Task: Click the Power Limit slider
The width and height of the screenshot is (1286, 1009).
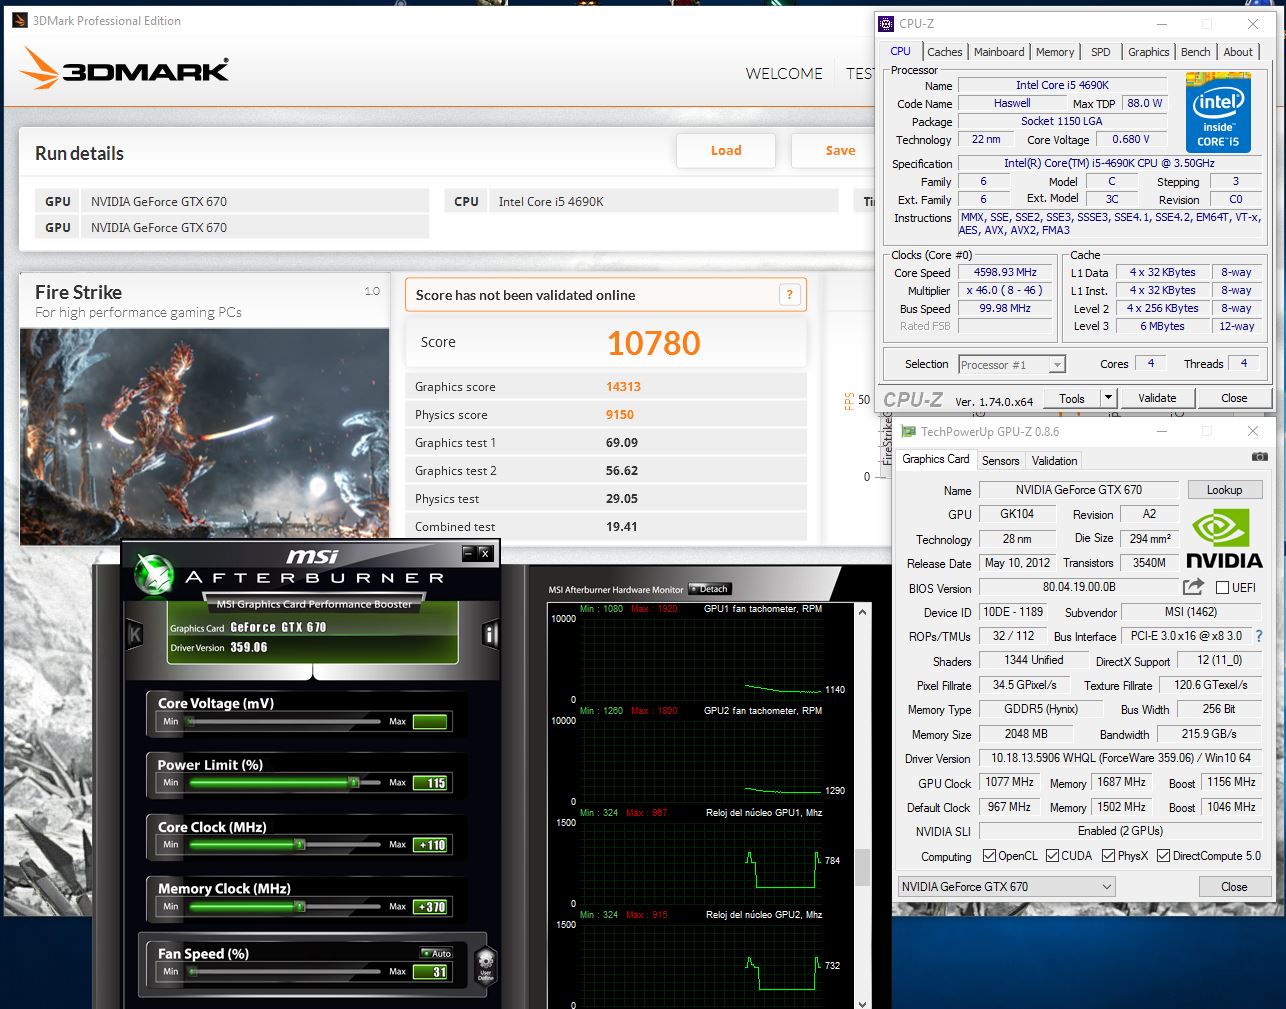Action: click(285, 783)
